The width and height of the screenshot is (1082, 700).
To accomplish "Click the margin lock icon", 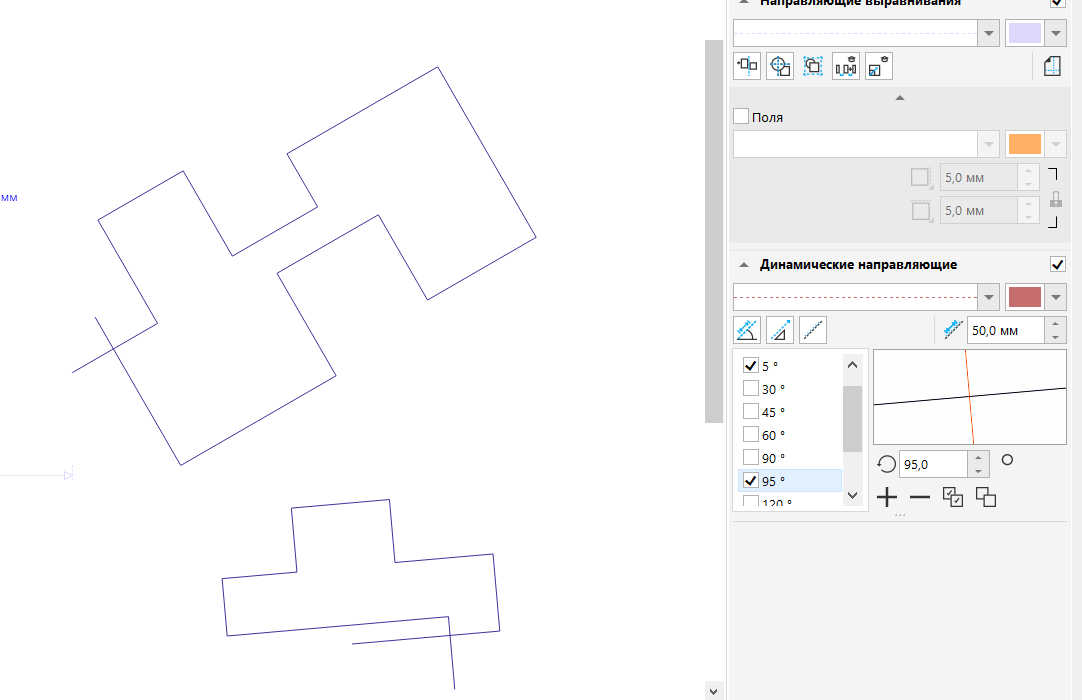I will (x=1055, y=199).
